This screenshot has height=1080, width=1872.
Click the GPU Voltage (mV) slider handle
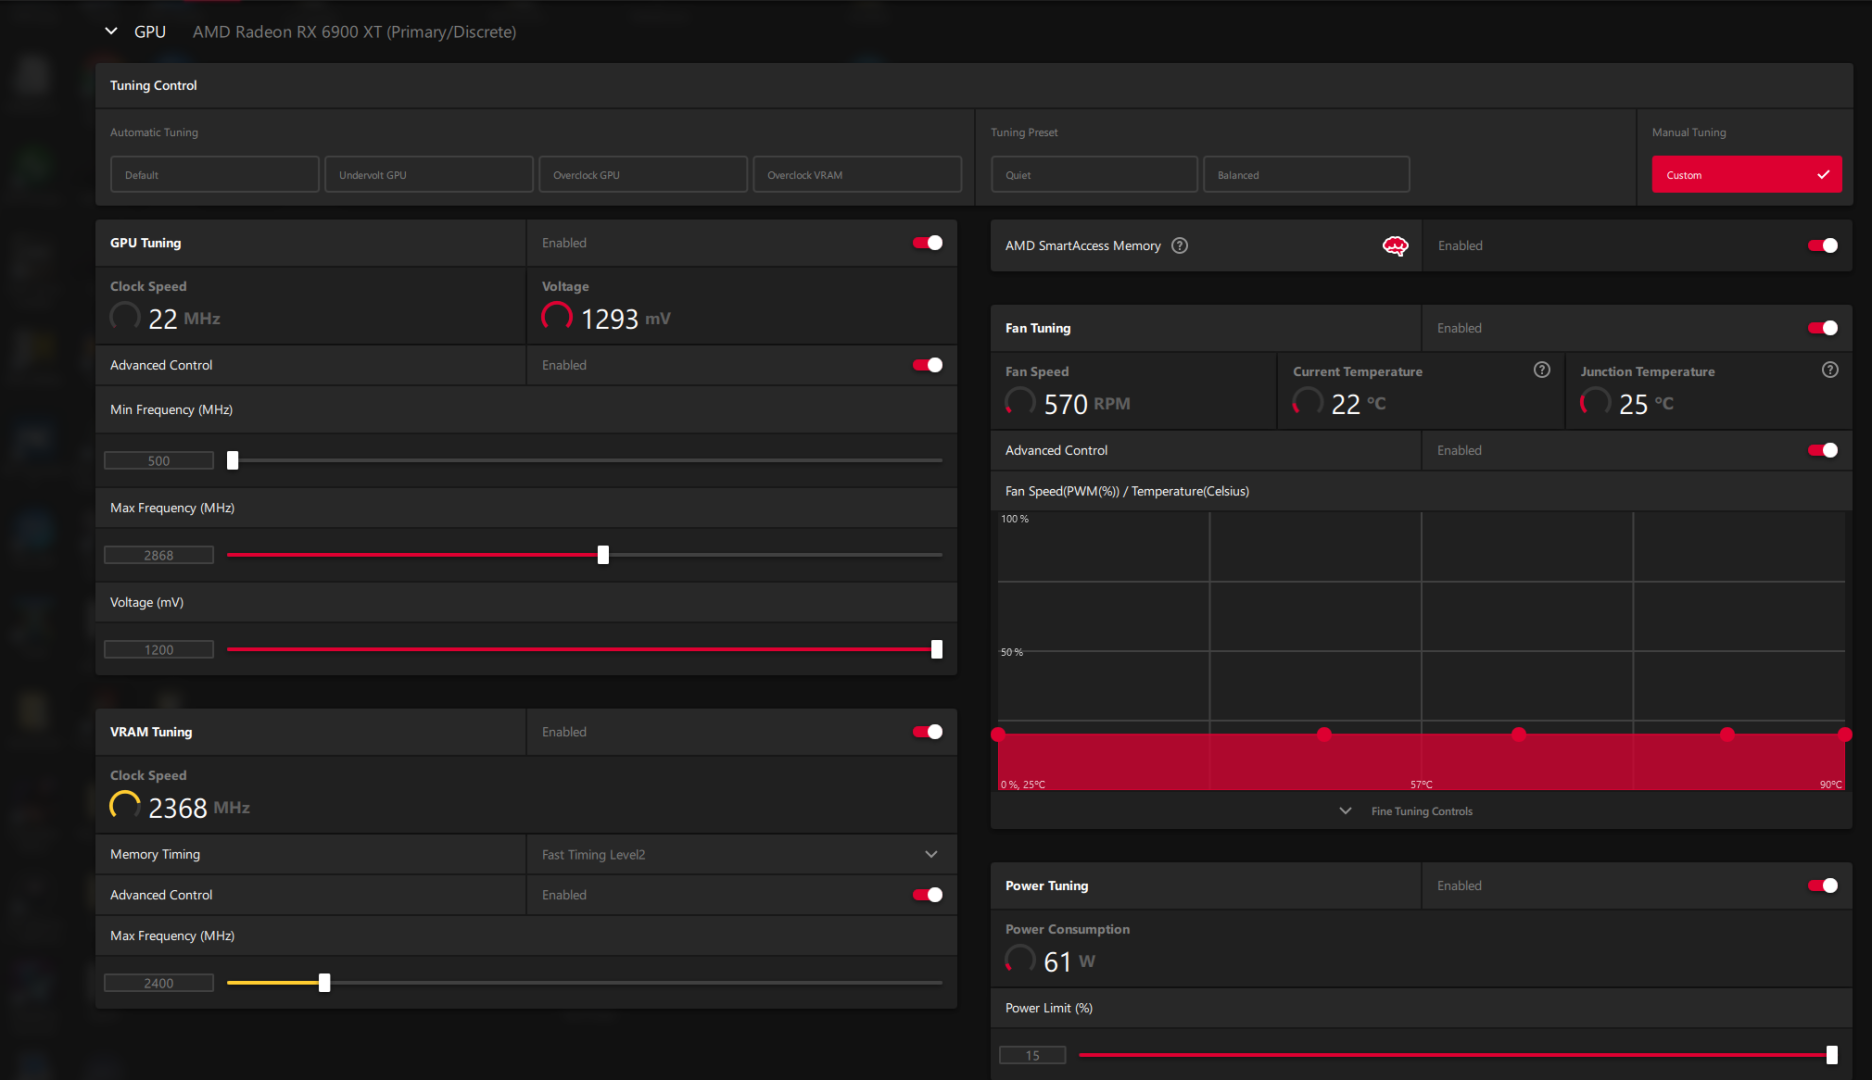pyautogui.click(x=937, y=650)
